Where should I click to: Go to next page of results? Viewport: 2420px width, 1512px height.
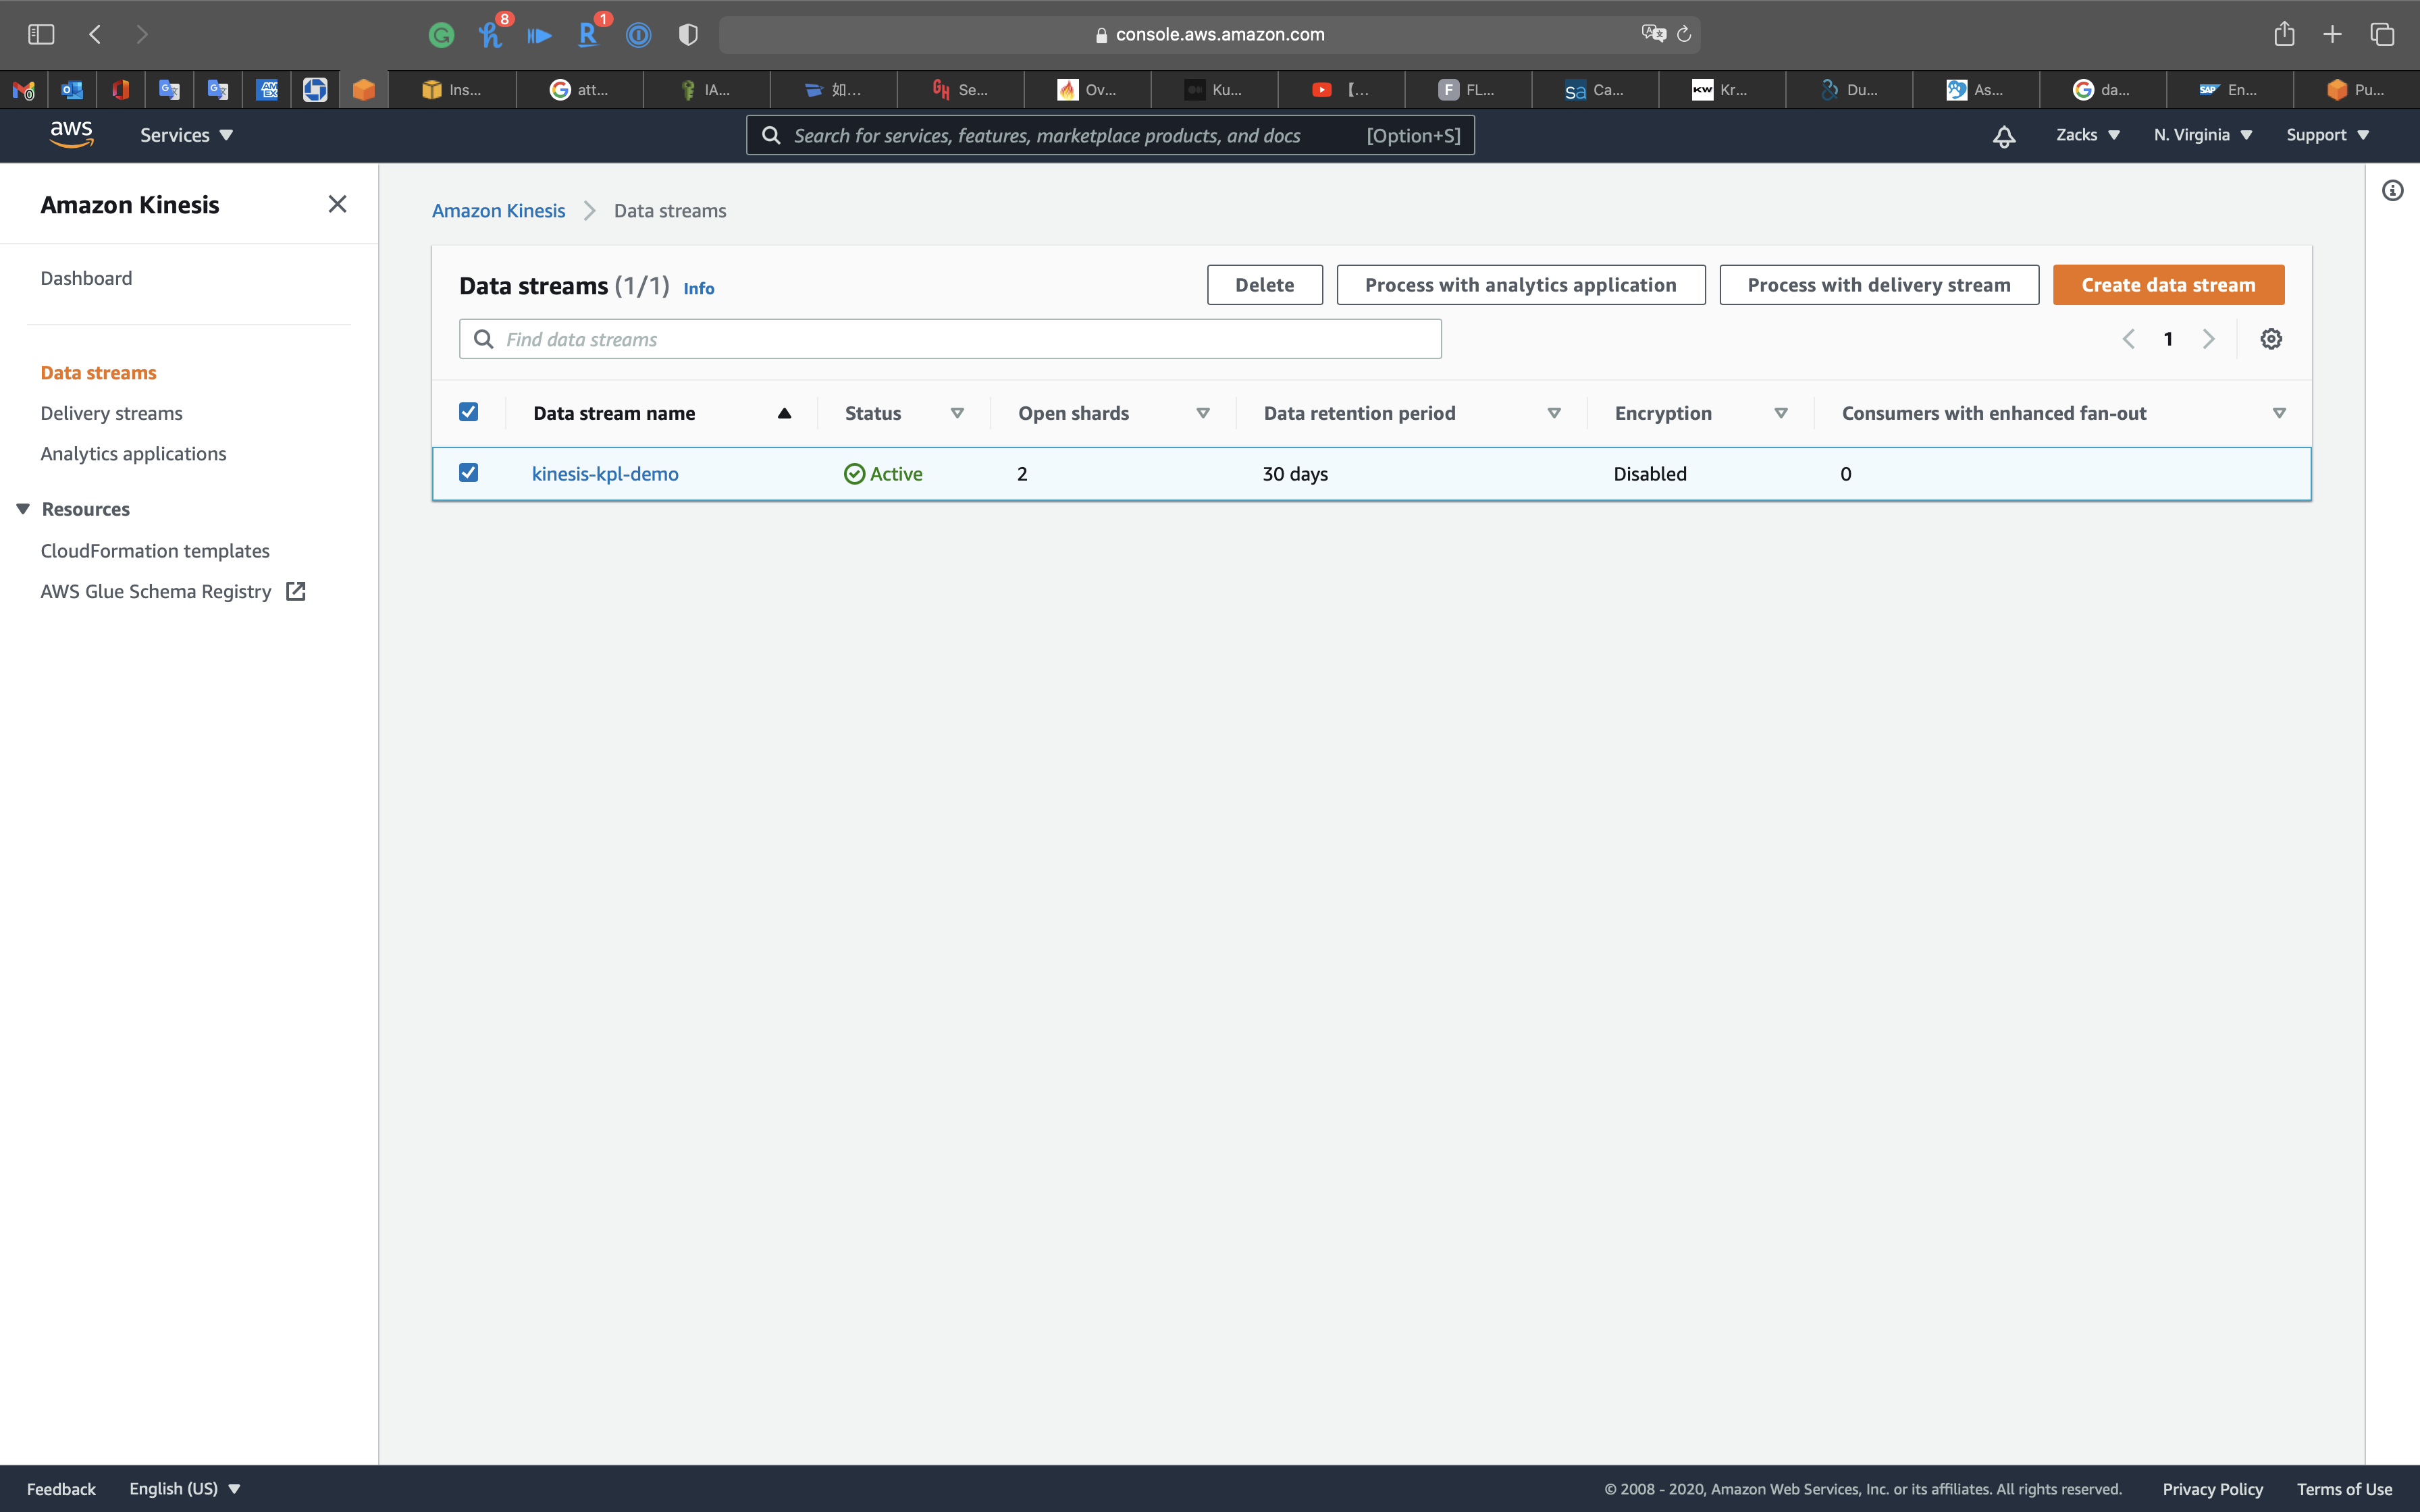pyautogui.click(x=2208, y=339)
